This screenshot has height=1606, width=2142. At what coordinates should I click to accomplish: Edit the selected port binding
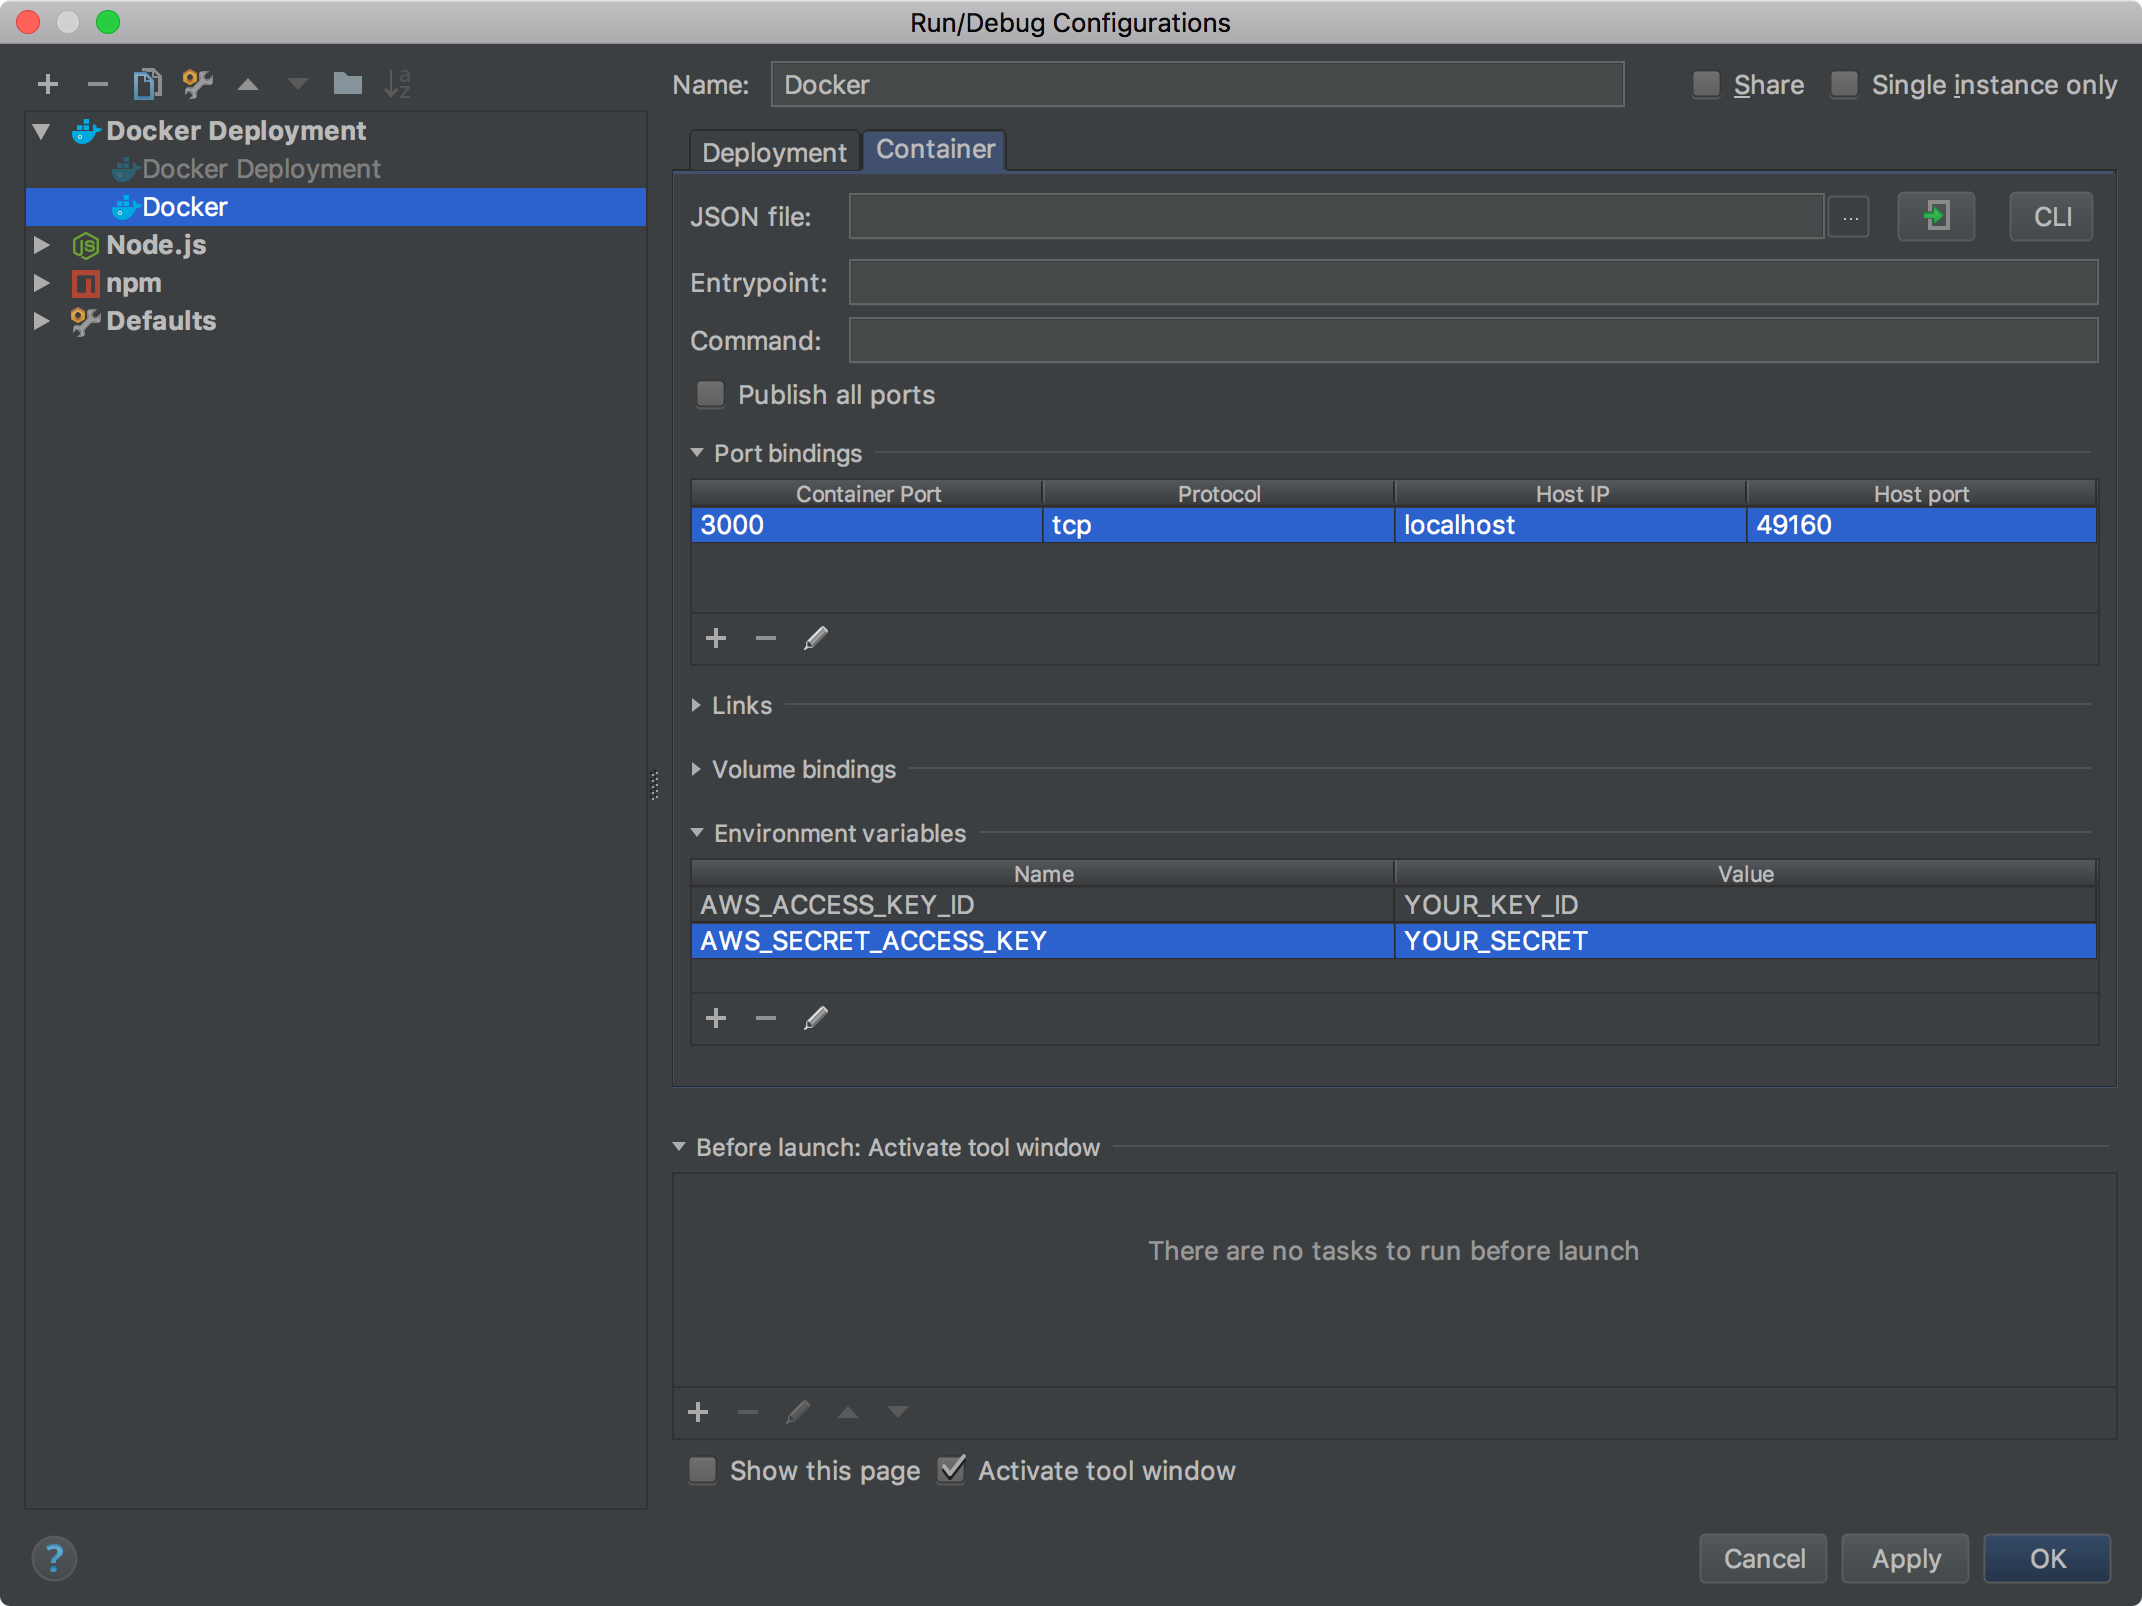point(816,638)
